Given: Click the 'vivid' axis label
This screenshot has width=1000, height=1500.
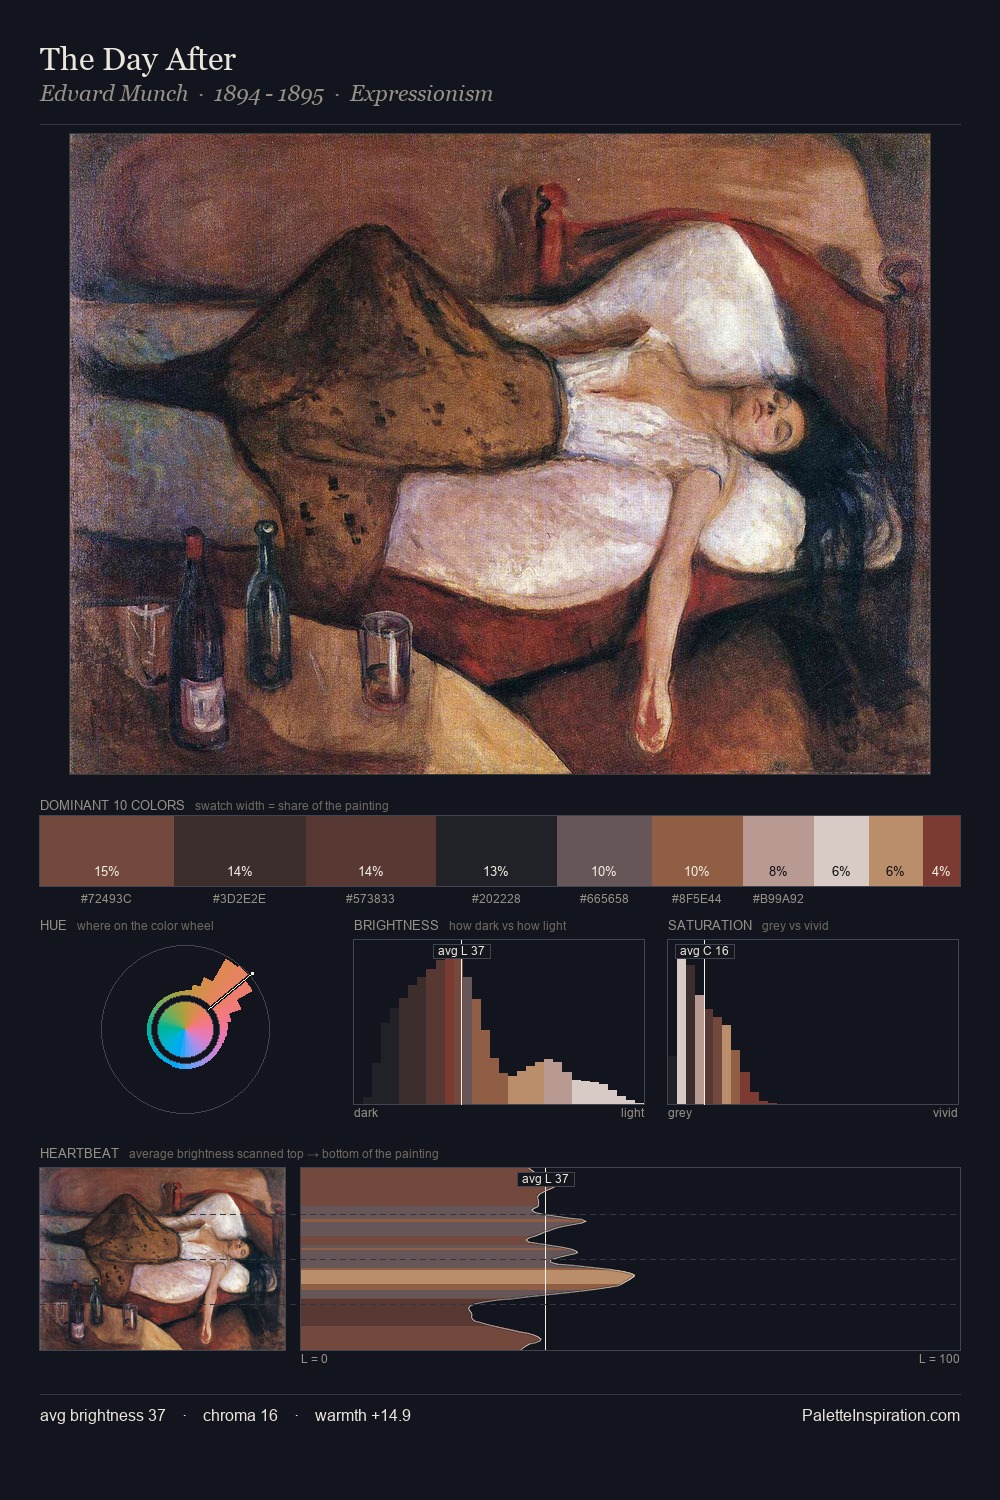Looking at the screenshot, I should click(x=945, y=1112).
